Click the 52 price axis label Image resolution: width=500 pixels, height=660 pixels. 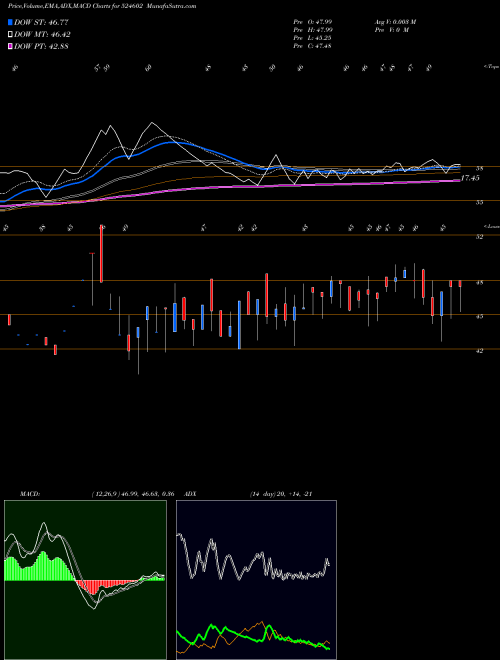479,237
